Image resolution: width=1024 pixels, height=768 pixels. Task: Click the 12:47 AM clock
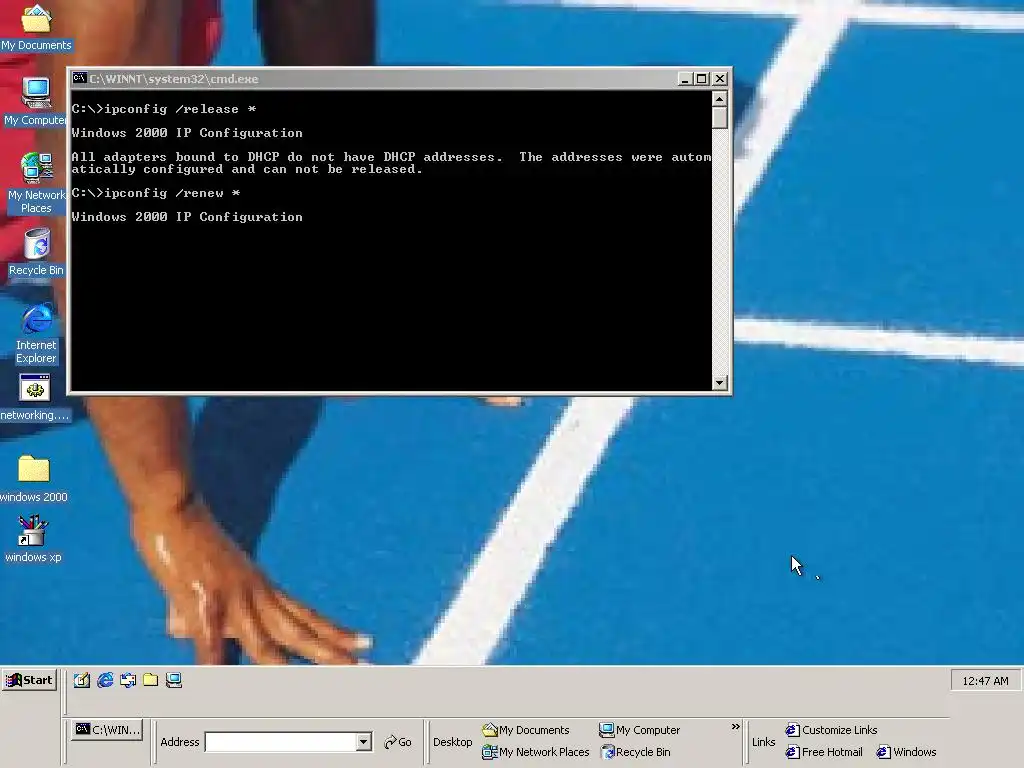(x=985, y=680)
